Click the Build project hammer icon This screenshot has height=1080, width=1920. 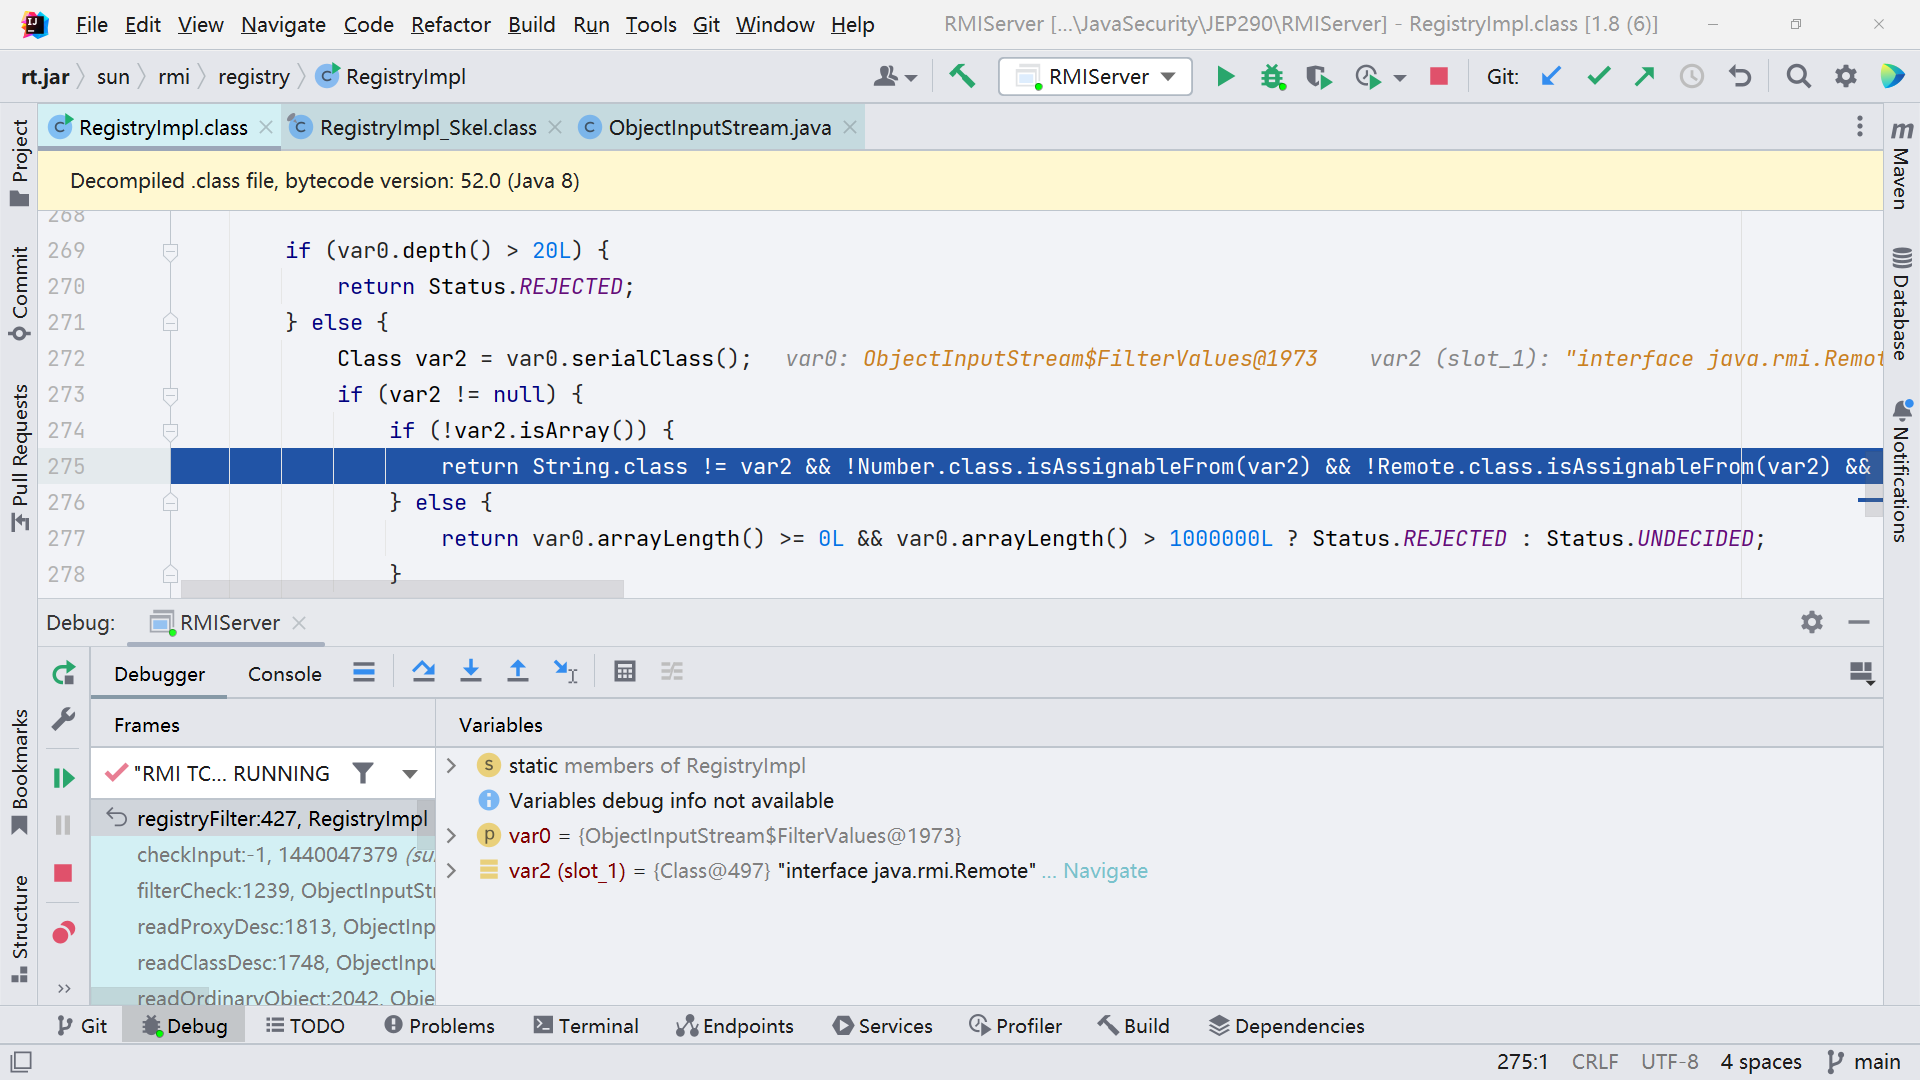tap(962, 76)
